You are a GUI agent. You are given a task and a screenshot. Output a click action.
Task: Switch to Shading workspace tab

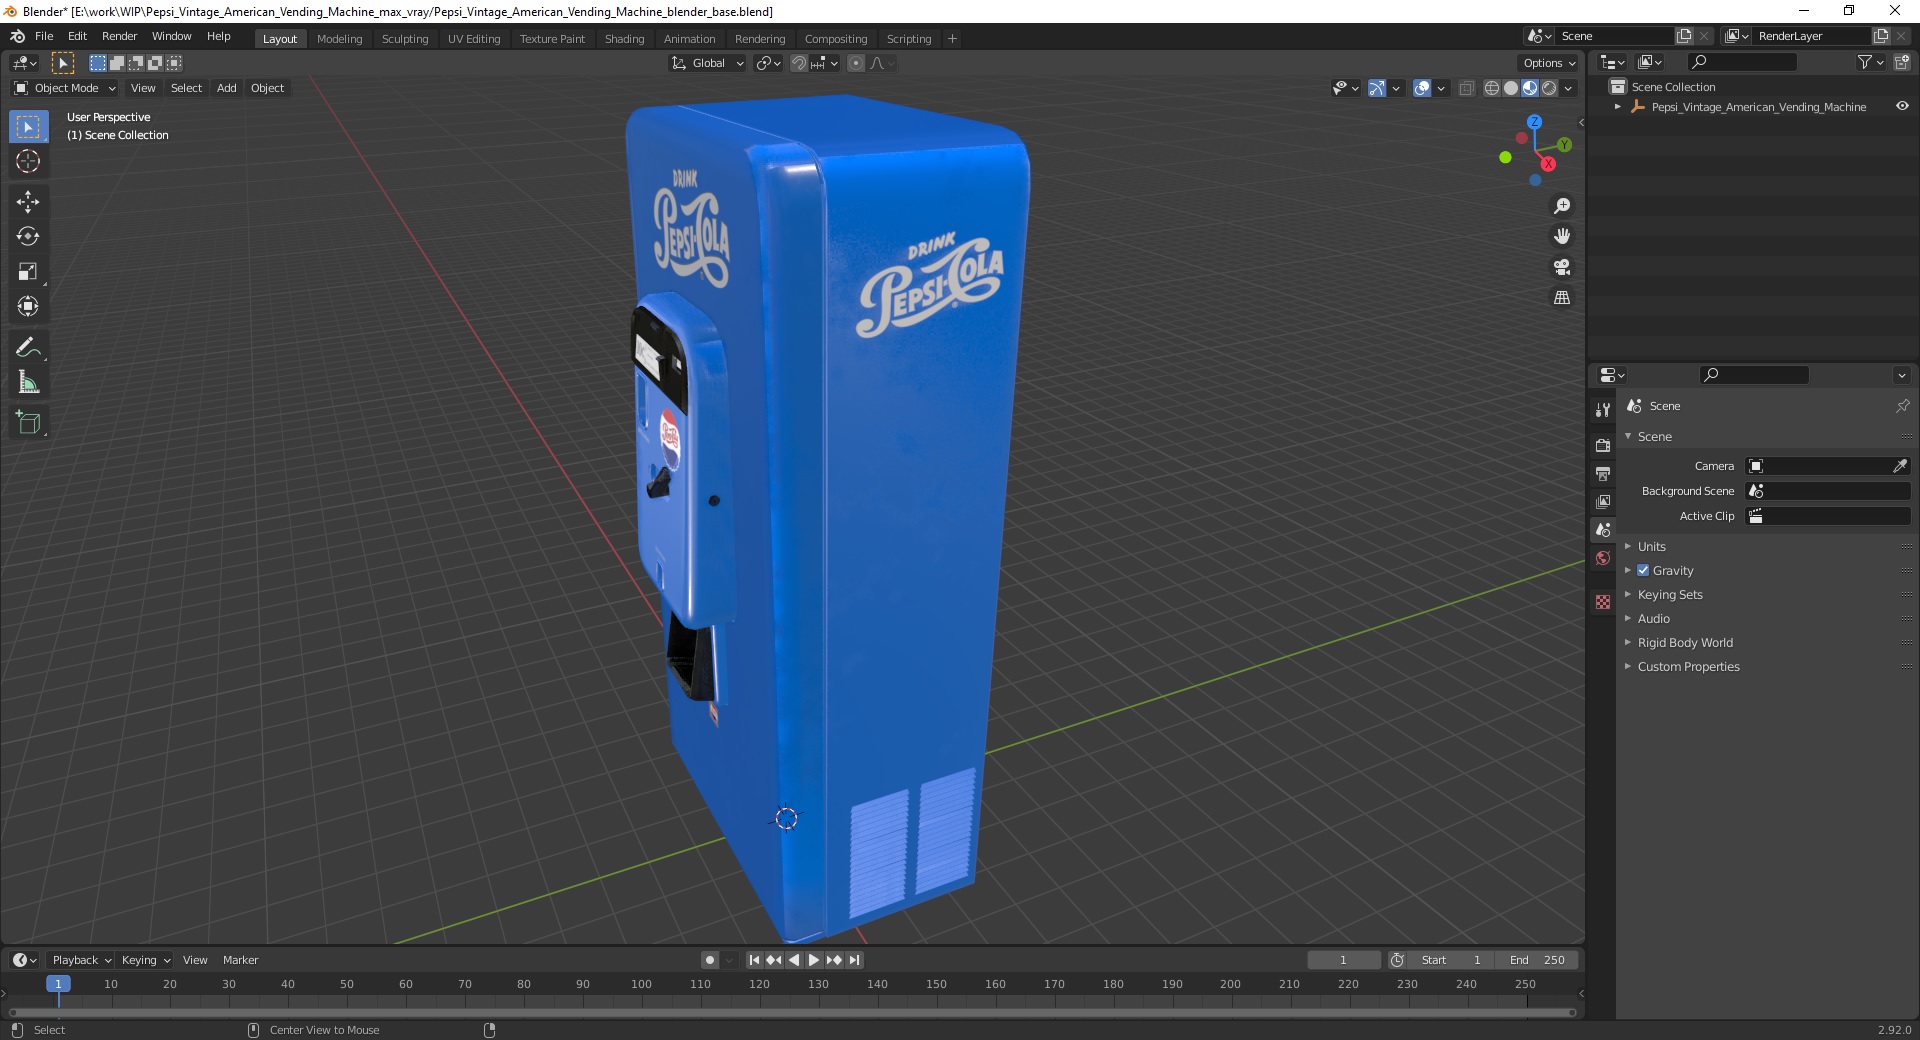(x=624, y=39)
